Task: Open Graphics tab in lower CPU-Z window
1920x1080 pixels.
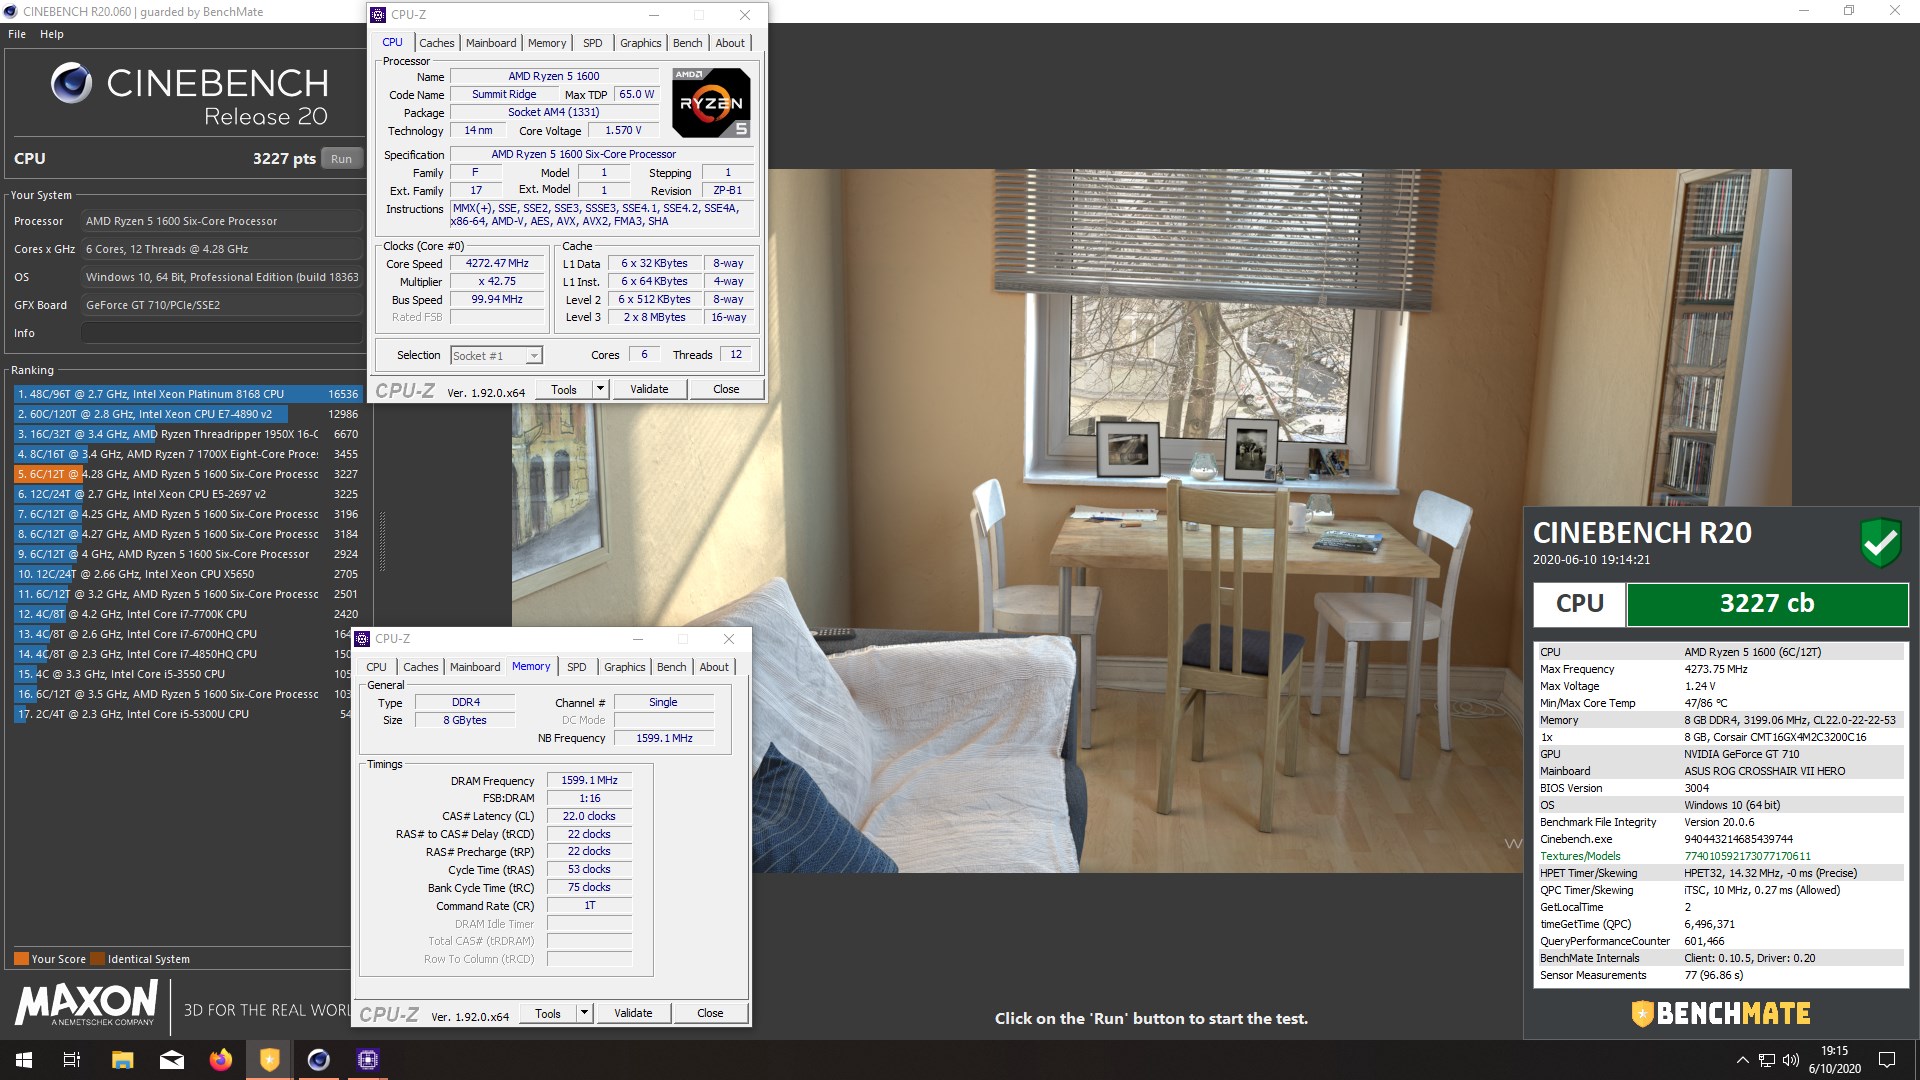Action: (x=624, y=667)
